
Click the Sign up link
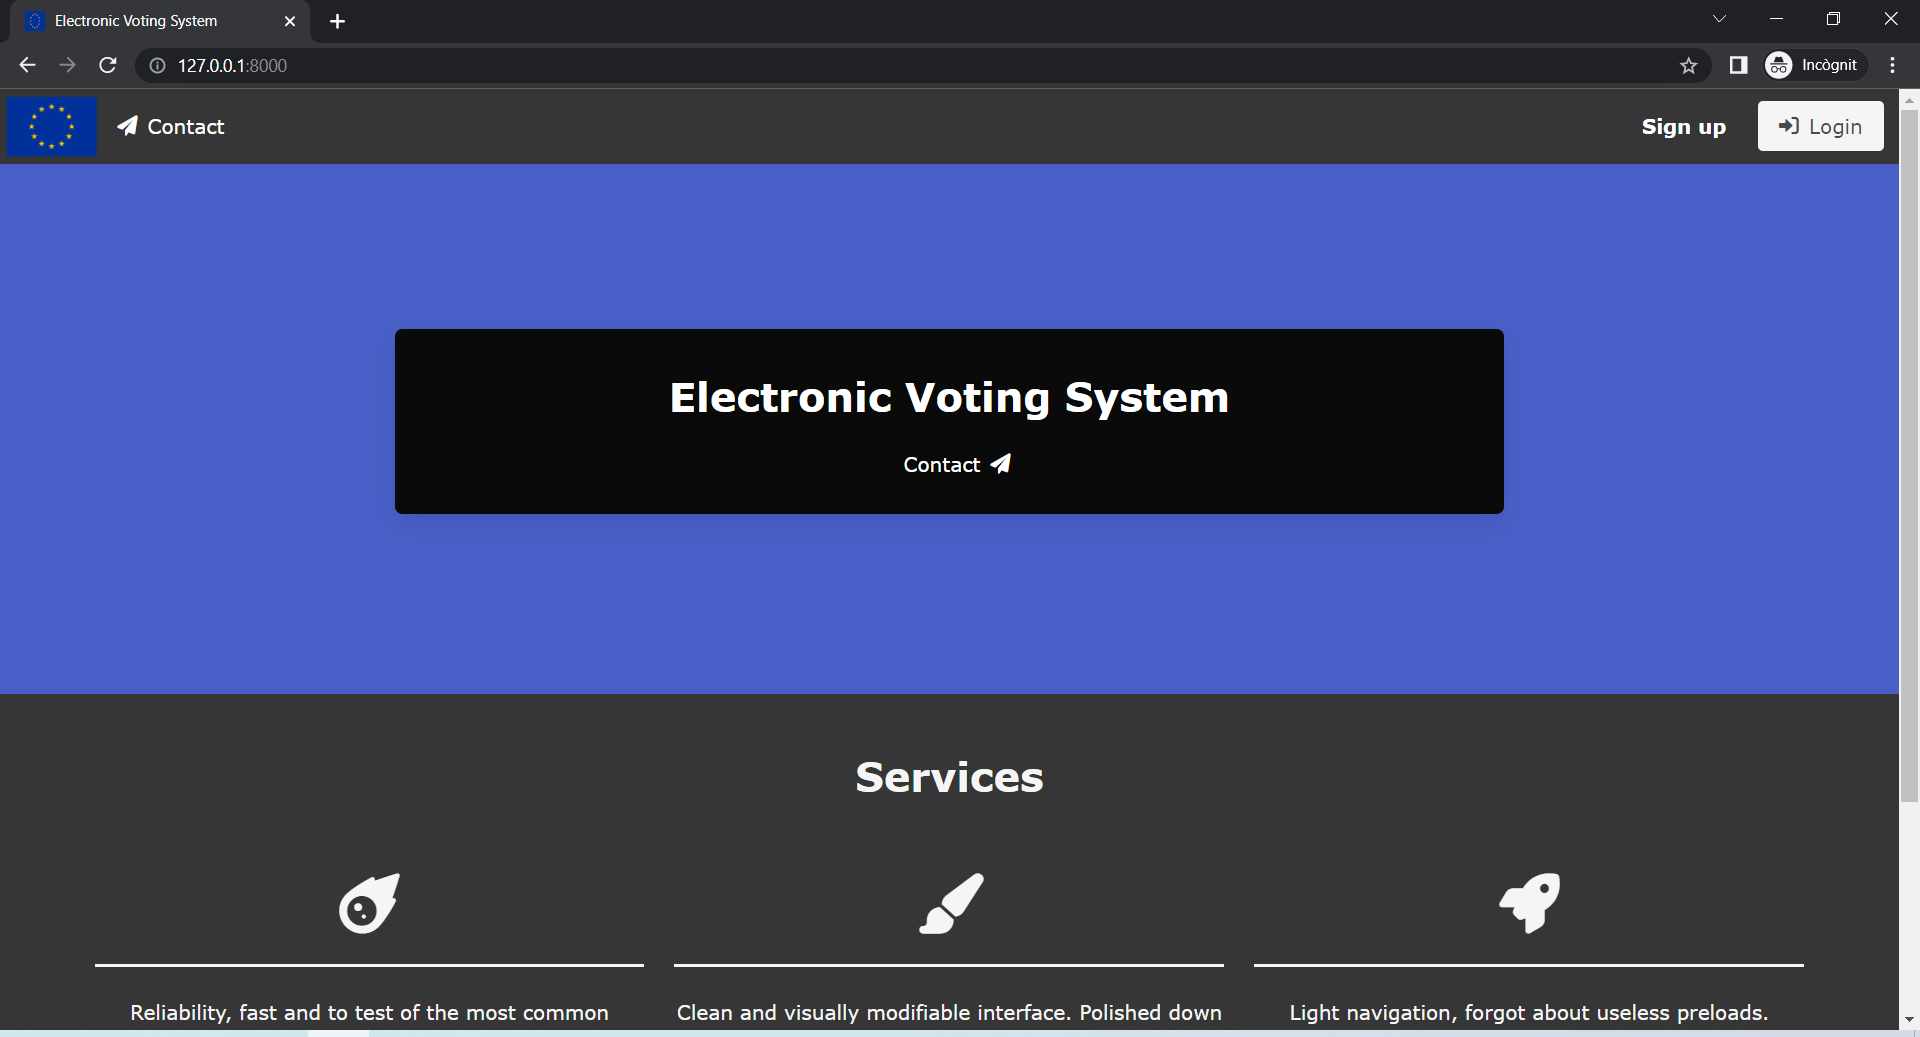click(x=1683, y=126)
